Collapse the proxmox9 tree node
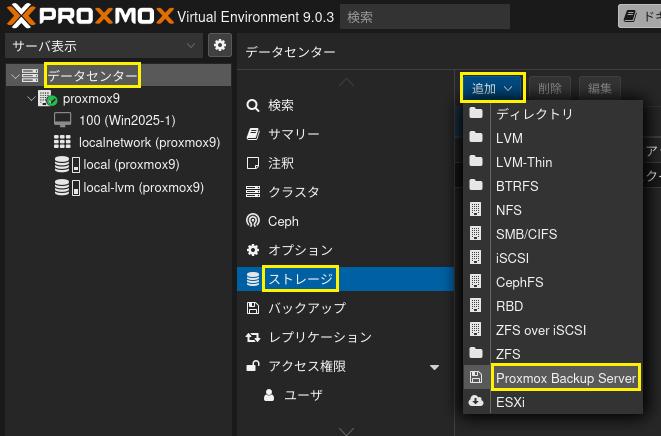The height and width of the screenshot is (436, 661). click(31, 99)
